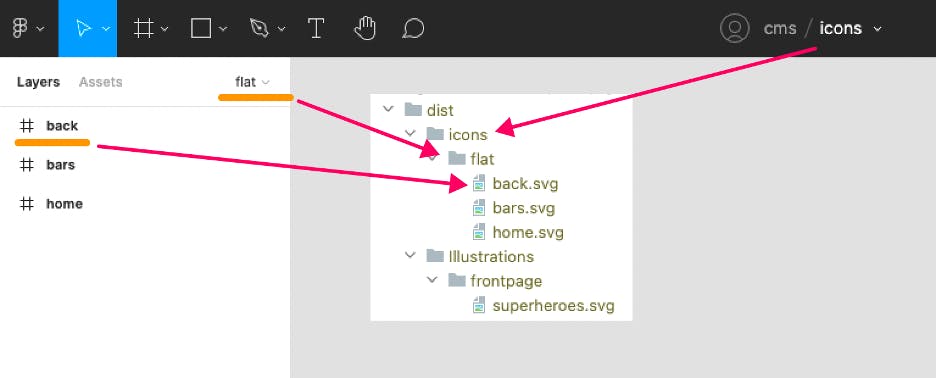This screenshot has width=936, height=378.
Task: Click the Illustrations folder icon
Action: (x=435, y=256)
